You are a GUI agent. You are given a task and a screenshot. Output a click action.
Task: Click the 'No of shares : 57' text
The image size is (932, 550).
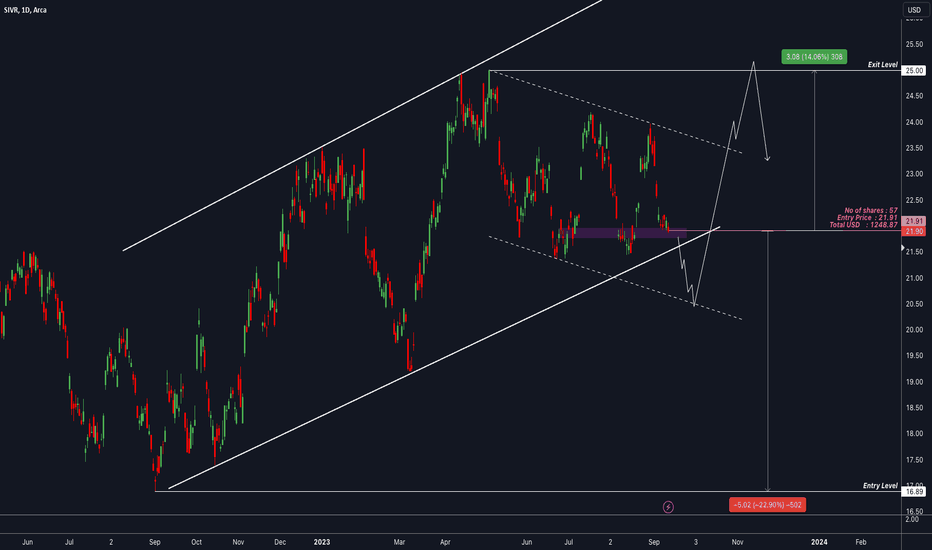coord(871,210)
